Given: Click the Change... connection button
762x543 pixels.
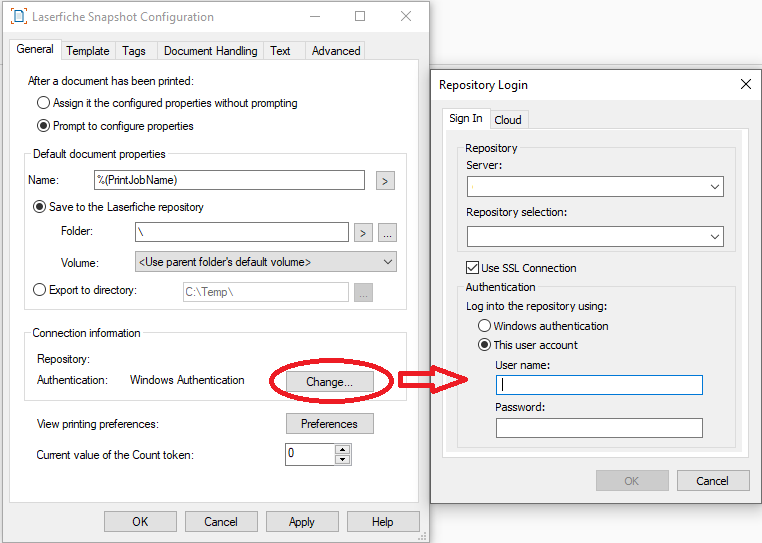Looking at the screenshot, I should tap(330, 382).
